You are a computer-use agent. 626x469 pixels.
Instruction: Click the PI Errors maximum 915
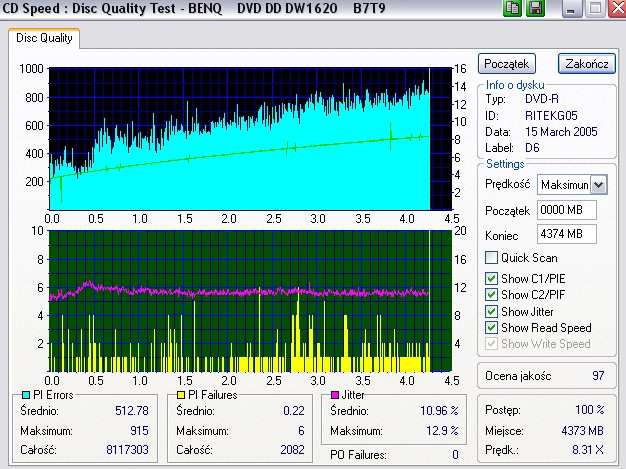(139, 431)
